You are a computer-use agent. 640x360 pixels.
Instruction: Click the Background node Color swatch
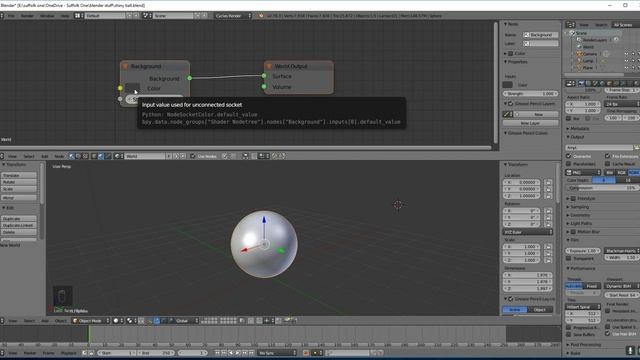pyautogui.click(x=132, y=88)
